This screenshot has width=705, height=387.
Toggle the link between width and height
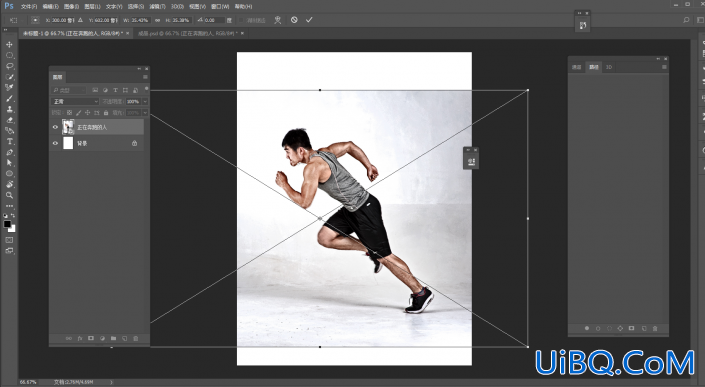(157, 20)
